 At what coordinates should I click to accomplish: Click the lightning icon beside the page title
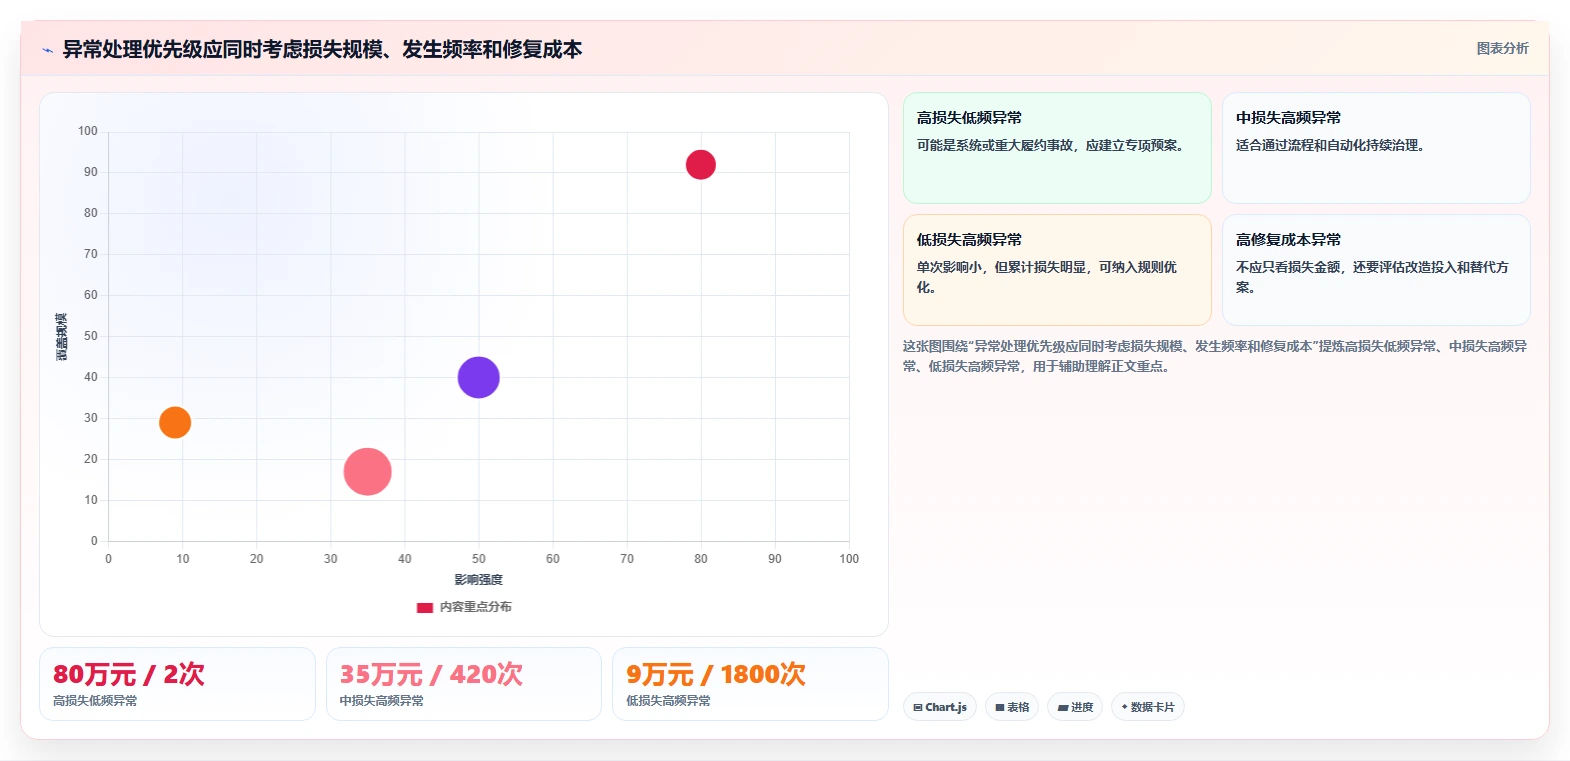pyautogui.click(x=47, y=50)
